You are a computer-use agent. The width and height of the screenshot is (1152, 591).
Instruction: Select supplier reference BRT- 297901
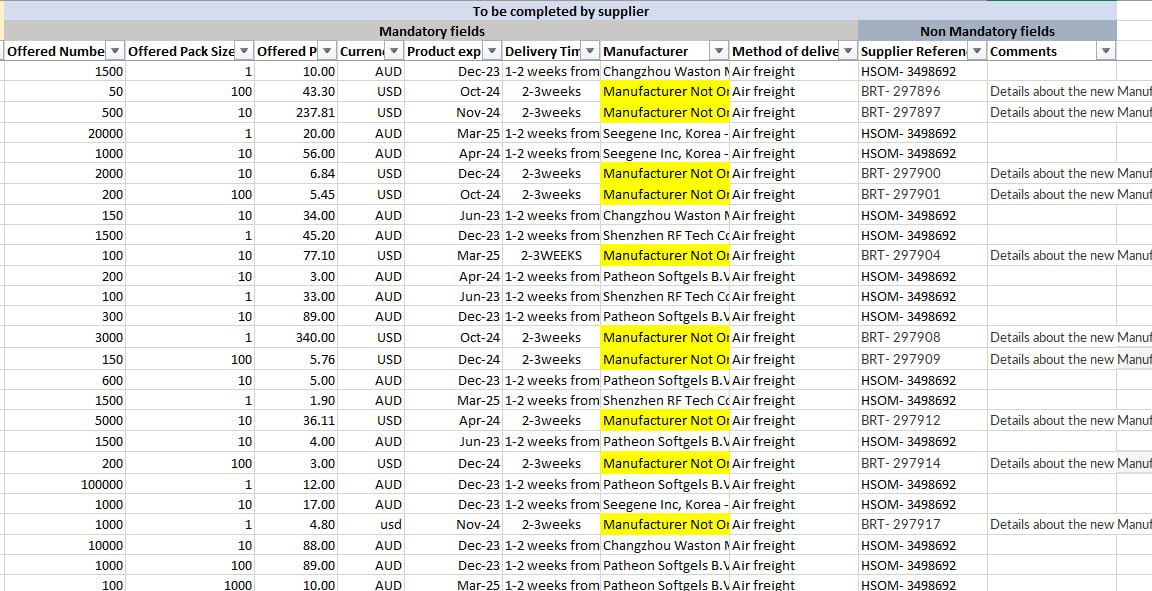922,195
